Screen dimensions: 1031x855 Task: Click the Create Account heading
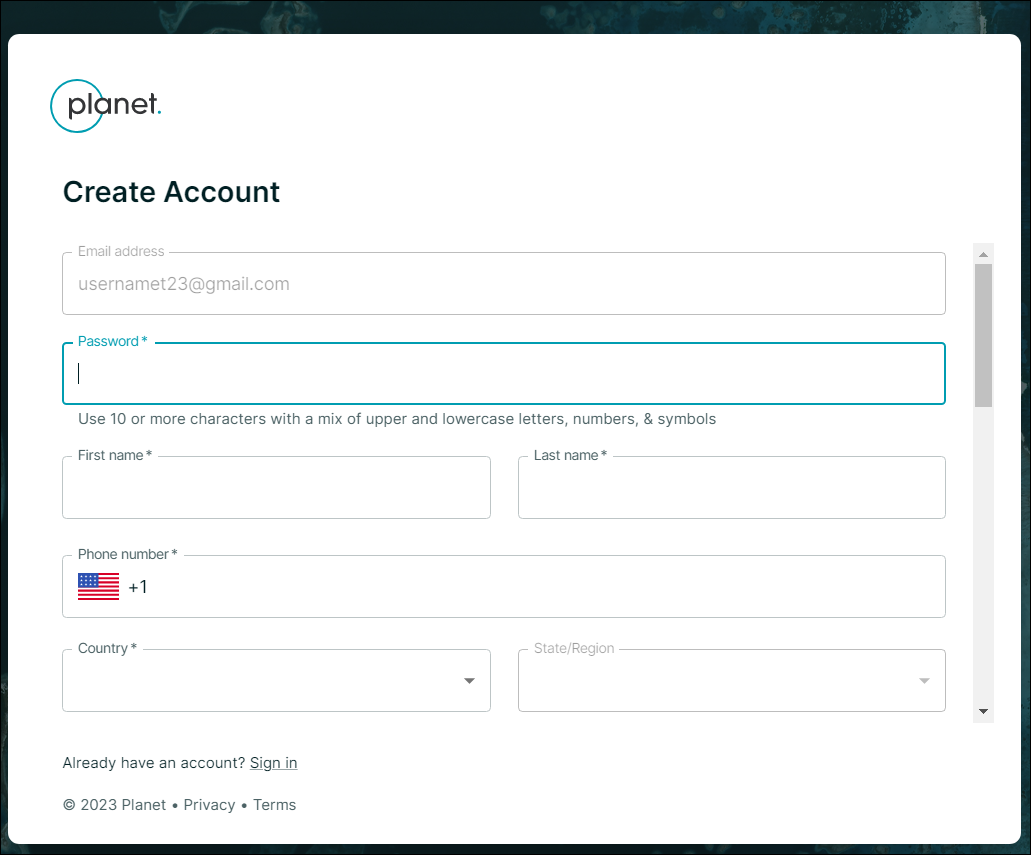pyautogui.click(x=171, y=192)
